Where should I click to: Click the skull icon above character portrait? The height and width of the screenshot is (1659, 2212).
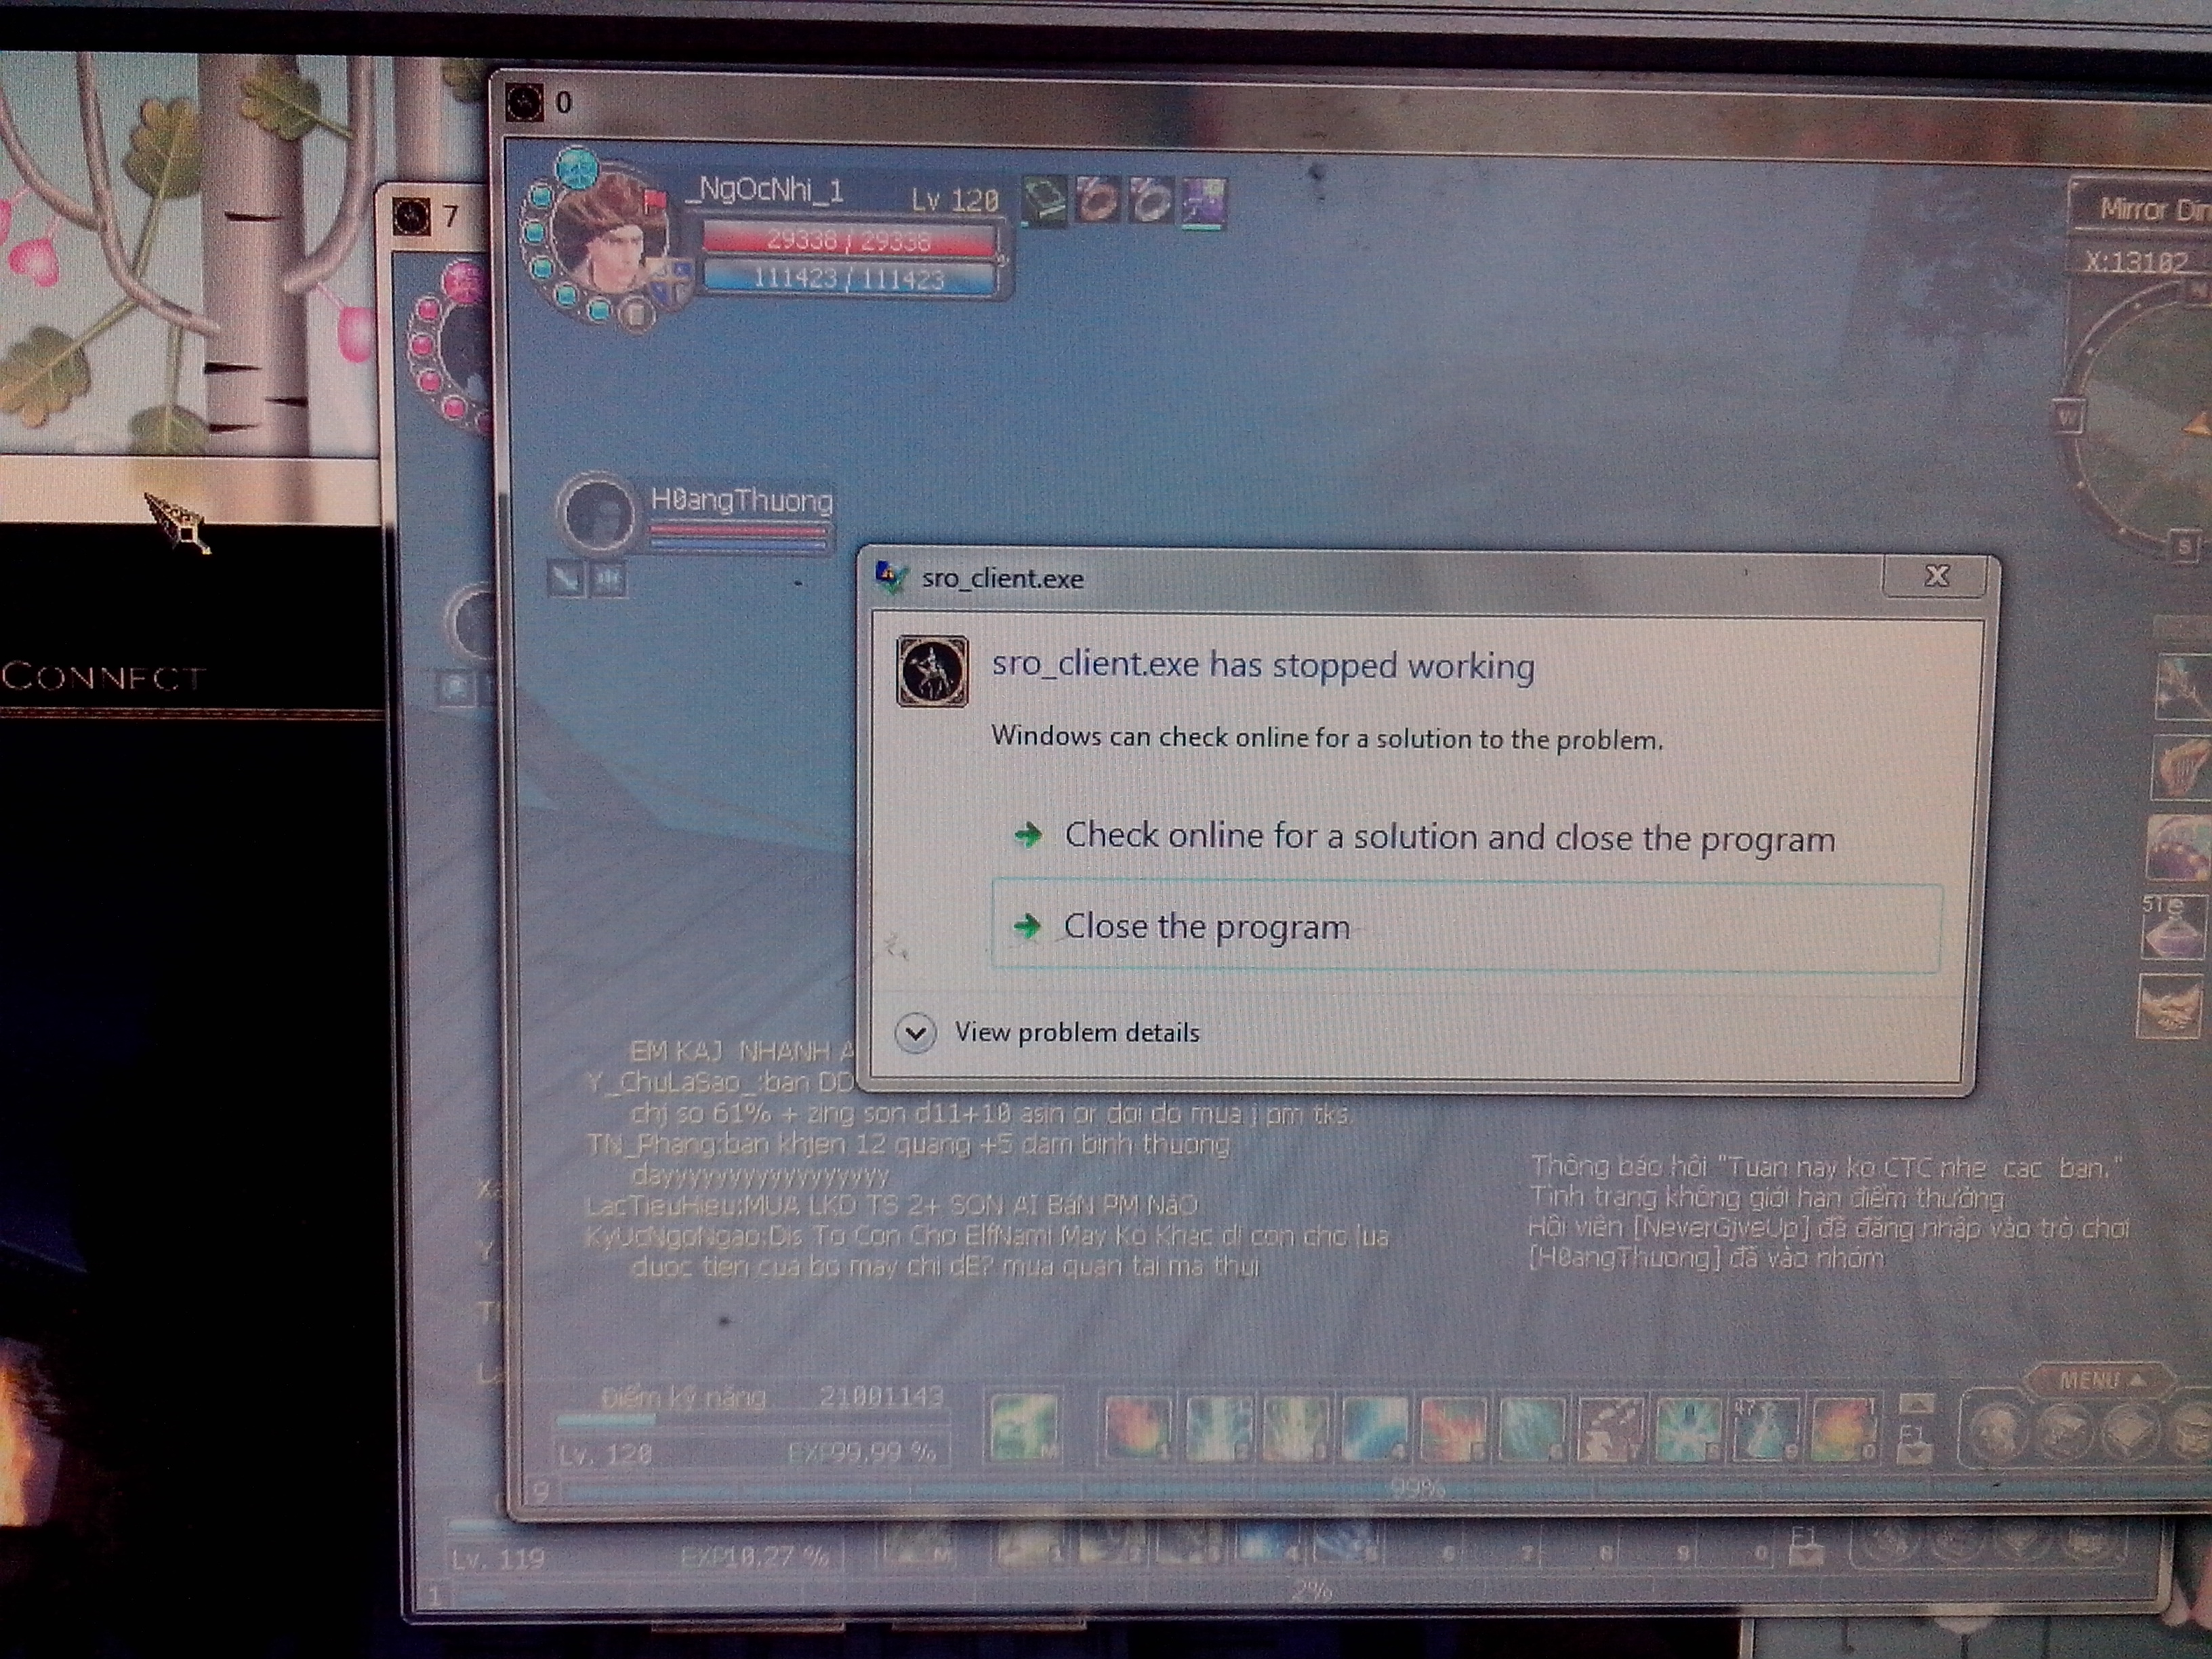[x=577, y=167]
